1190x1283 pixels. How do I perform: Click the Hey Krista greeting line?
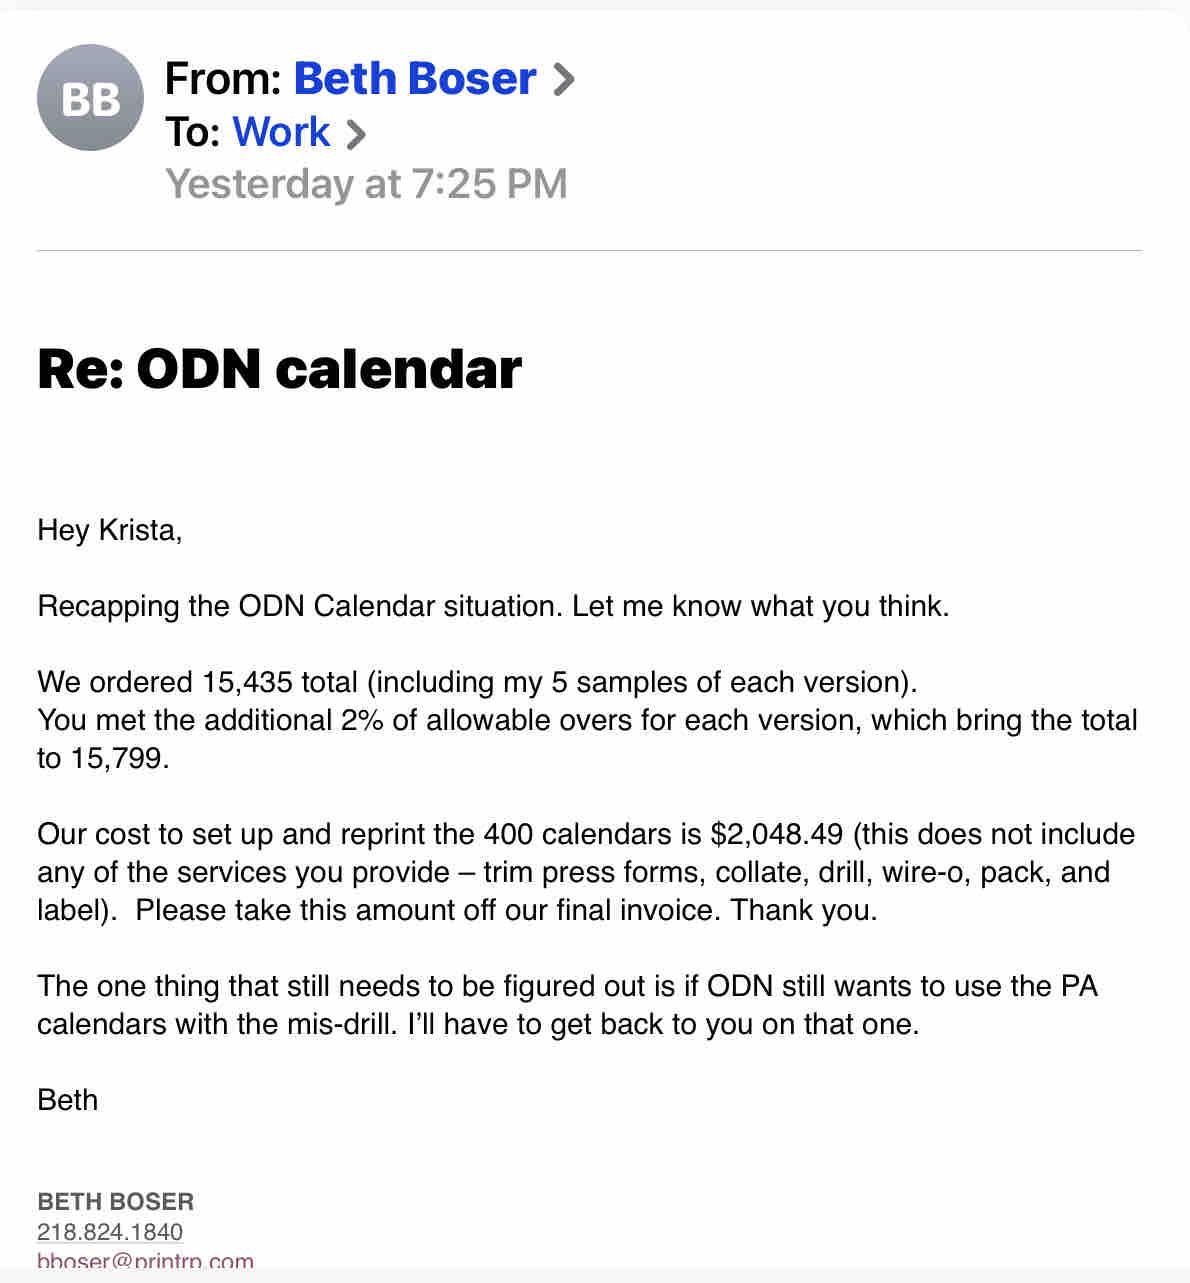click(110, 529)
